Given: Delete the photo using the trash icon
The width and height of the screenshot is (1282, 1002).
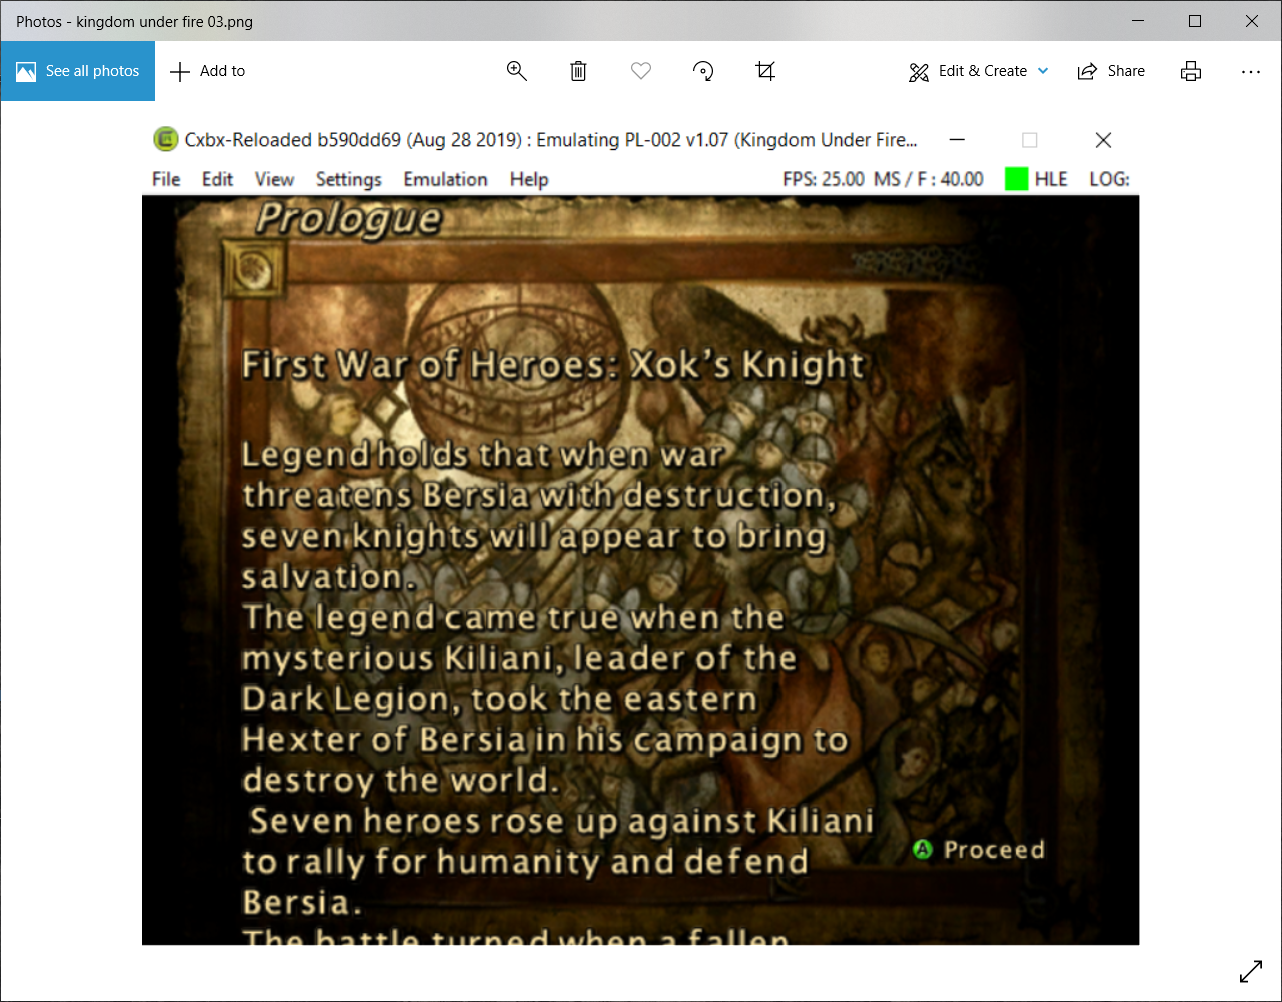Looking at the screenshot, I should click(x=578, y=71).
